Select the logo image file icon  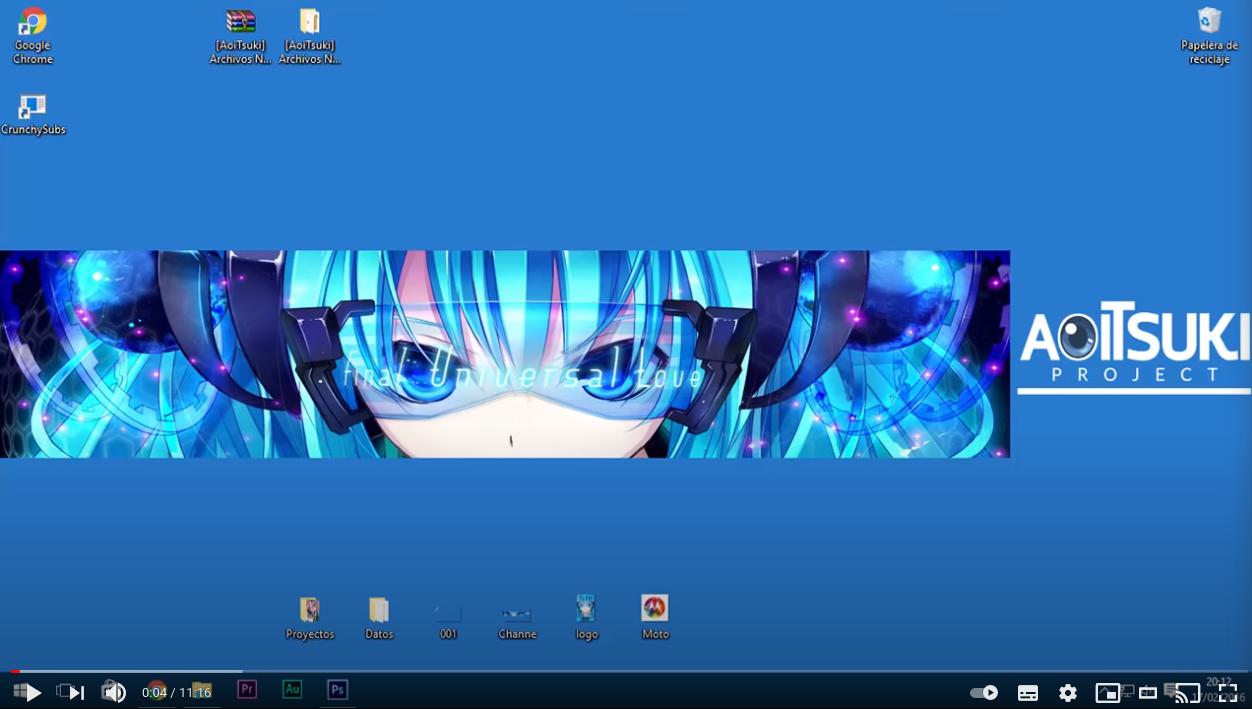coord(586,618)
